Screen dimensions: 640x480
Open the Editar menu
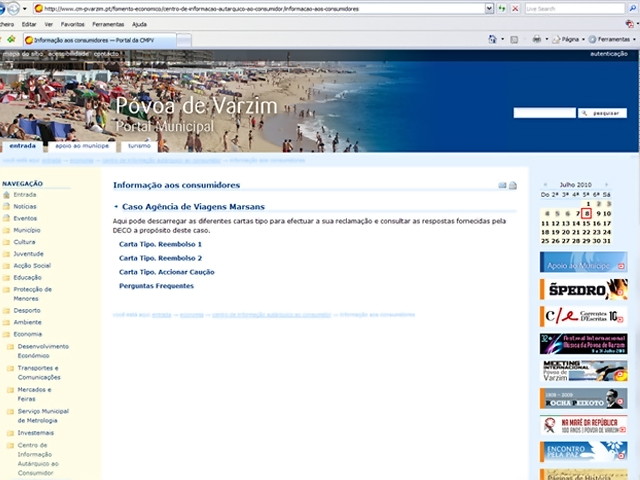coord(29,24)
